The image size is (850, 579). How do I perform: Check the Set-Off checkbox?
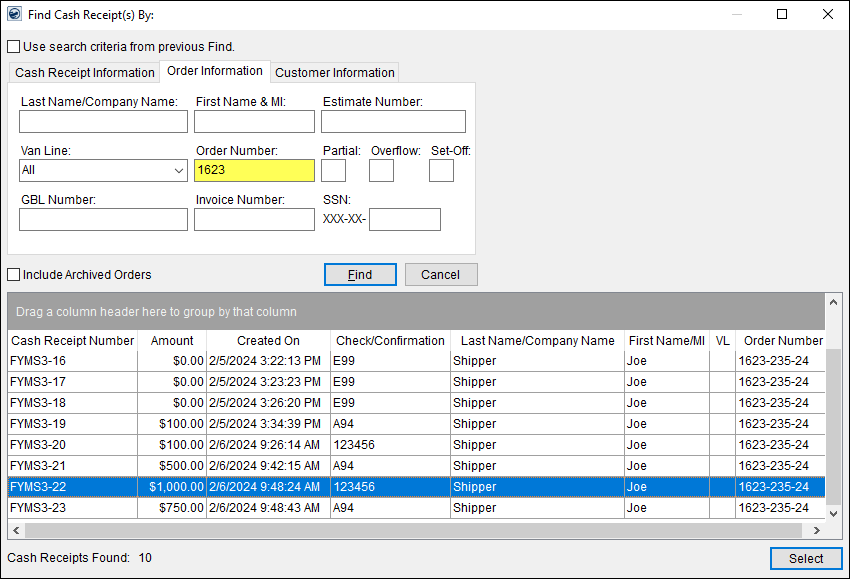441,170
